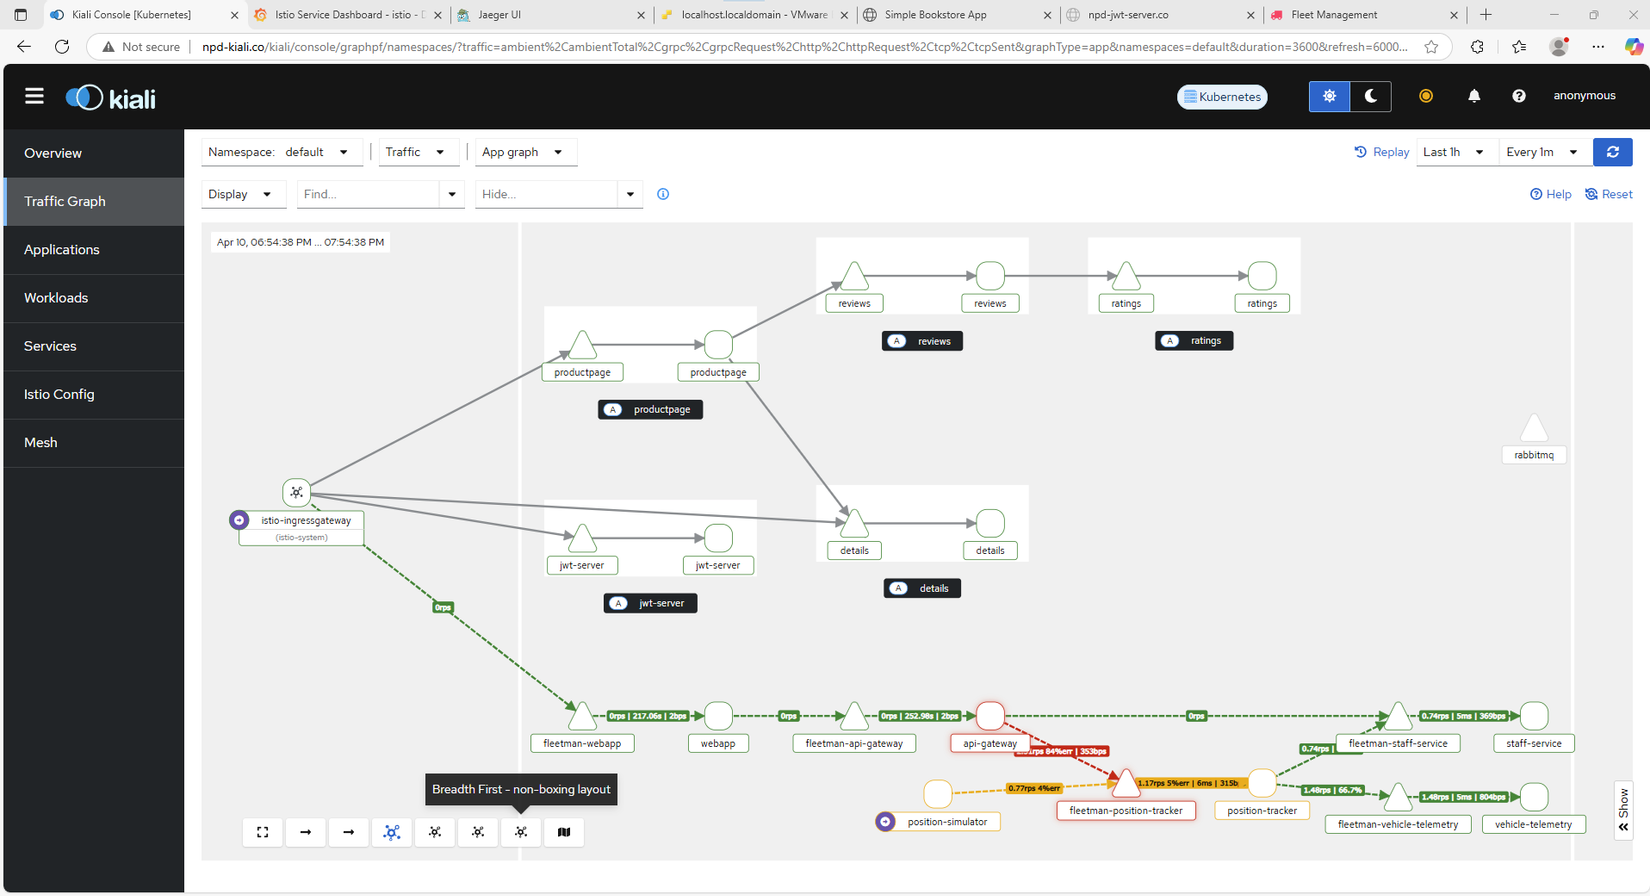This screenshot has height=896, width=1650.
Task: Click the dark reviews app box label
Action: [x=922, y=341]
